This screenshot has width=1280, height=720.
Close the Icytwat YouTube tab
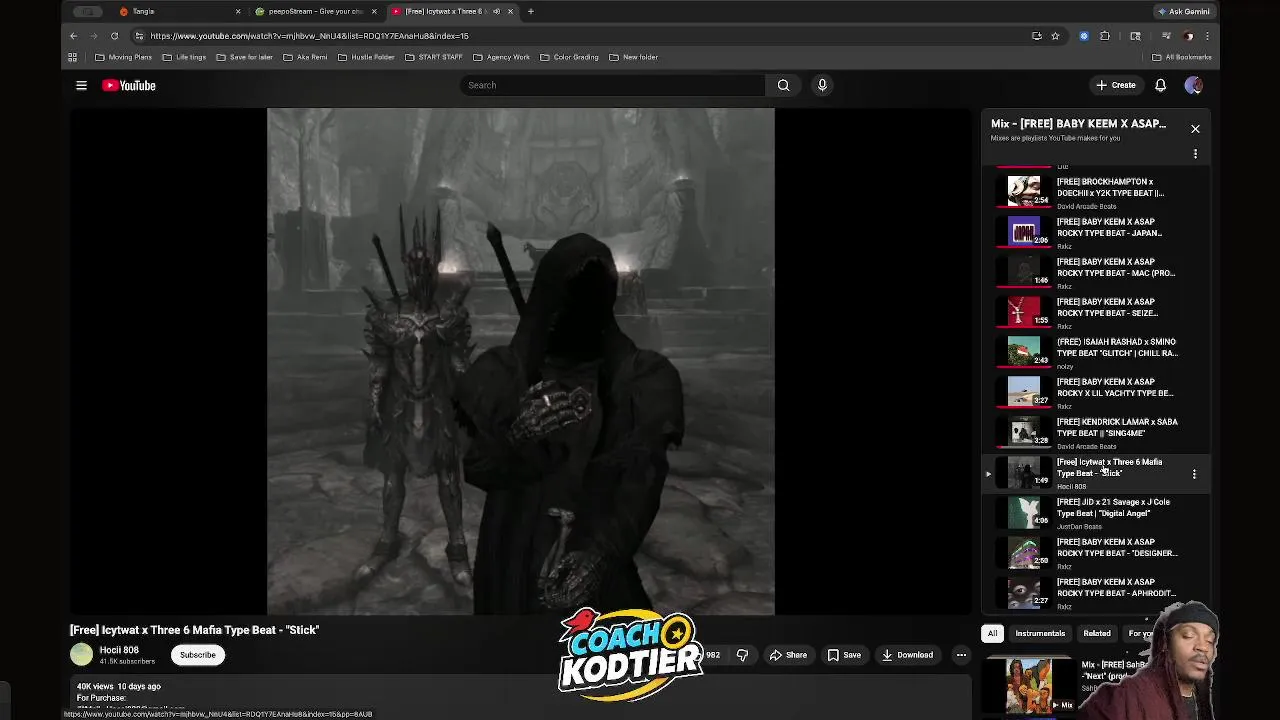pos(510,11)
